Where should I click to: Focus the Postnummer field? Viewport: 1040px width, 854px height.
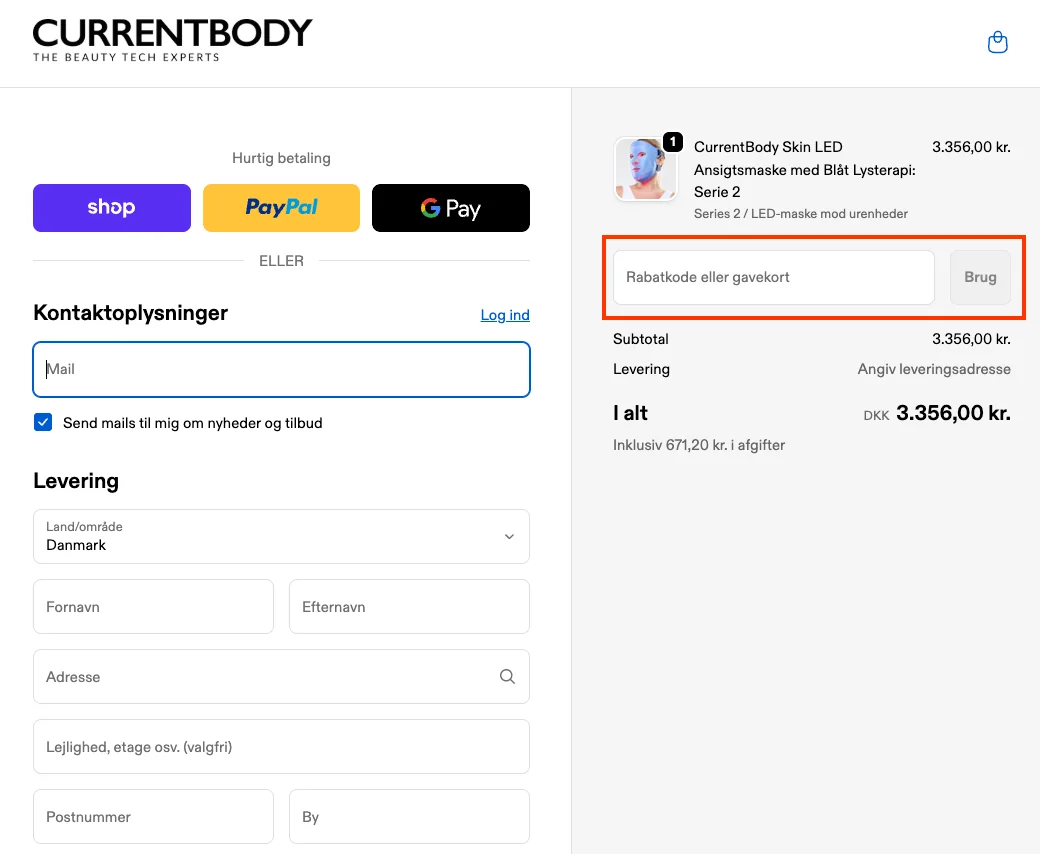tap(153, 816)
